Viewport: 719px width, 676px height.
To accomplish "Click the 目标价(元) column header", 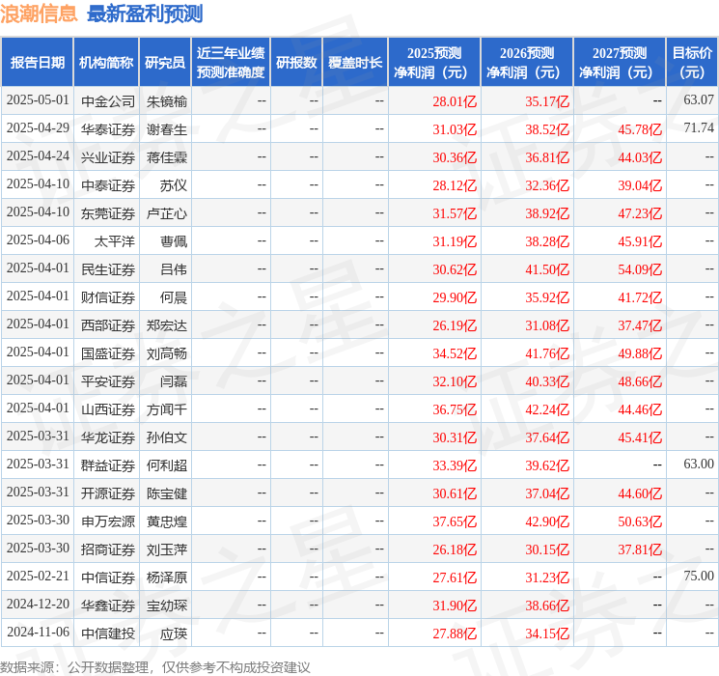I will (691, 62).
